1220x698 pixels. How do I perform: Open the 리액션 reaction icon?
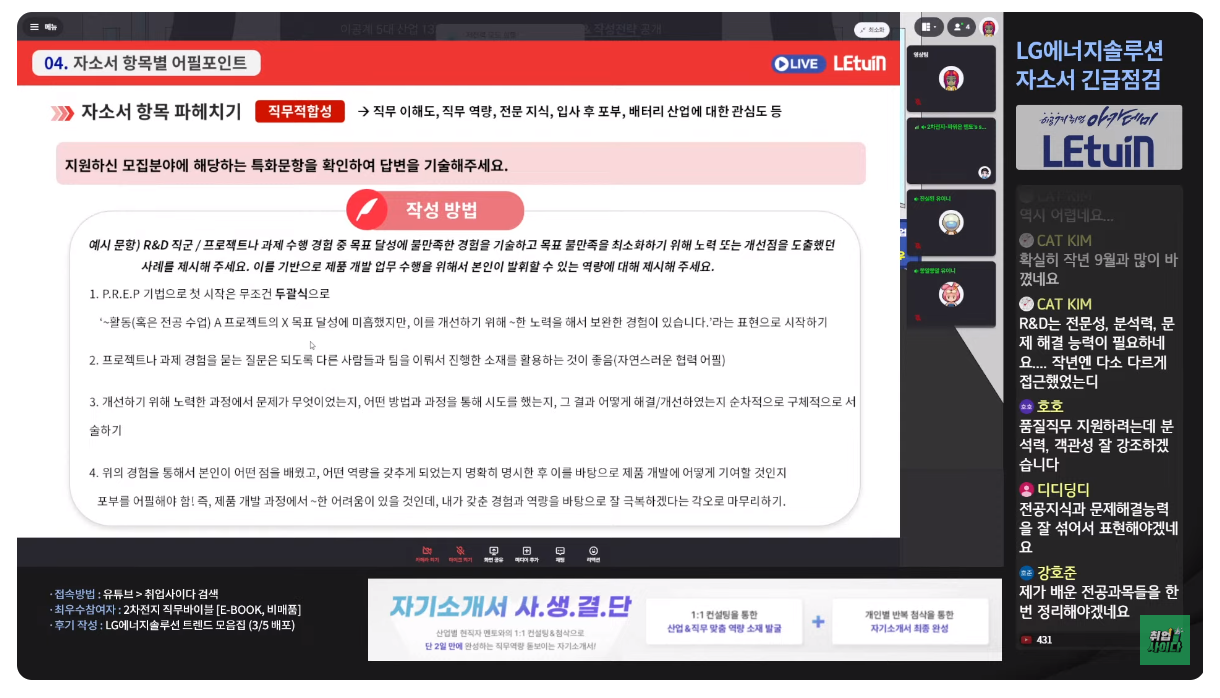point(593,553)
